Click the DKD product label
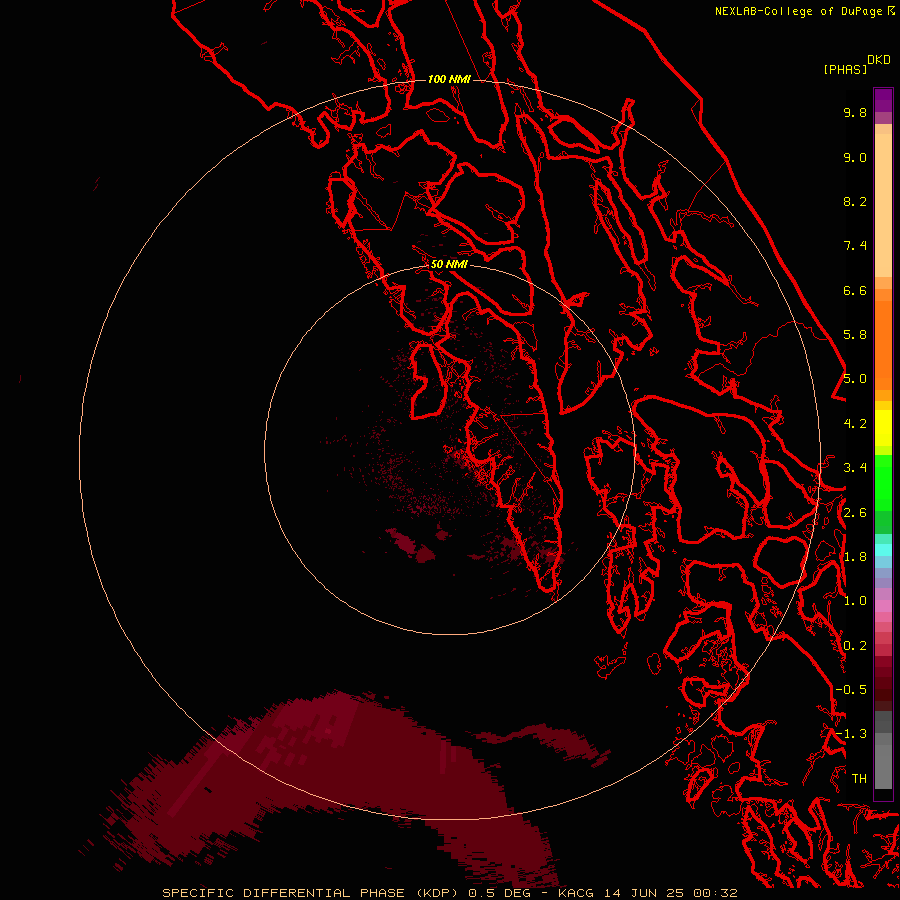The width and height of the screenshot is (900, 900). 879,60
